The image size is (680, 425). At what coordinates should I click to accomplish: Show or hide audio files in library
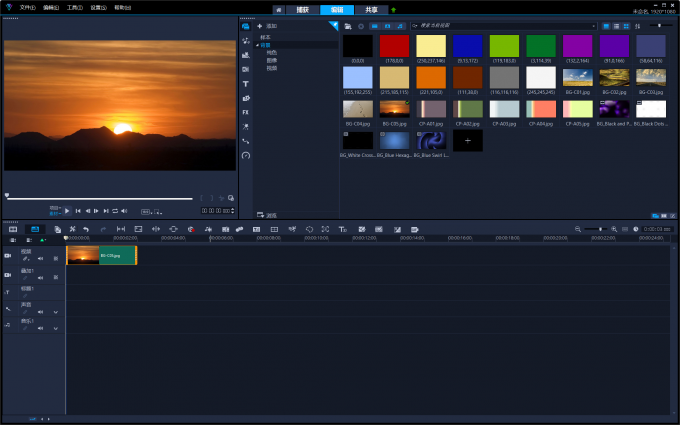coord(400,26)
